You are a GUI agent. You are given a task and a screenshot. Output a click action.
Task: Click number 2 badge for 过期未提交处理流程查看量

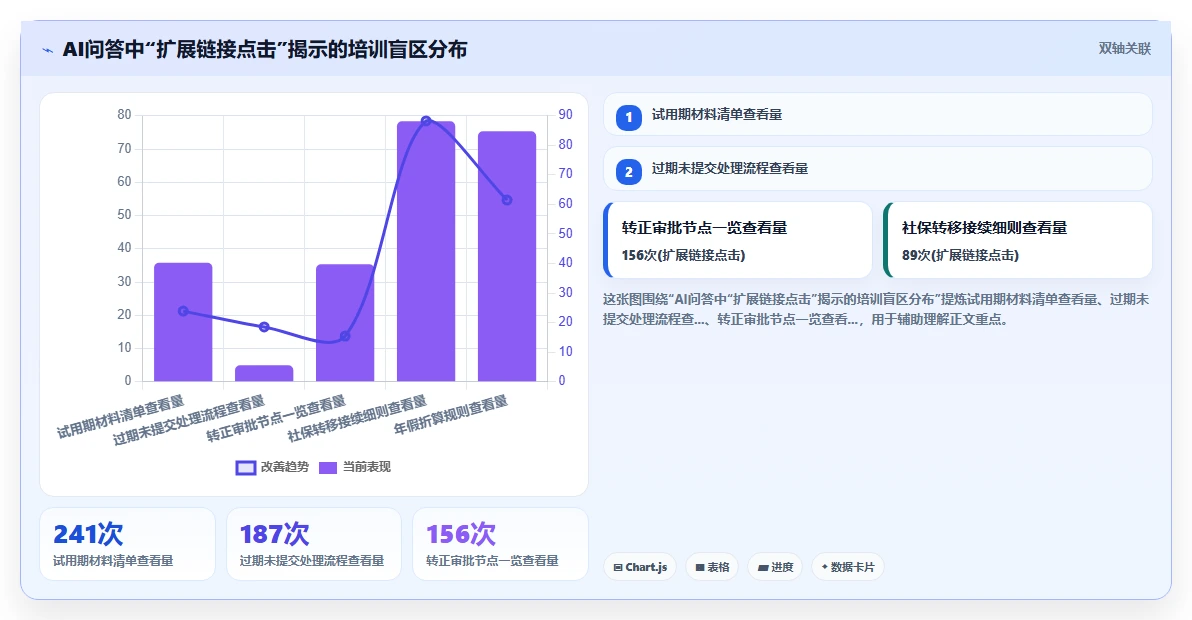pyautogui.click(x=629, y=171)
